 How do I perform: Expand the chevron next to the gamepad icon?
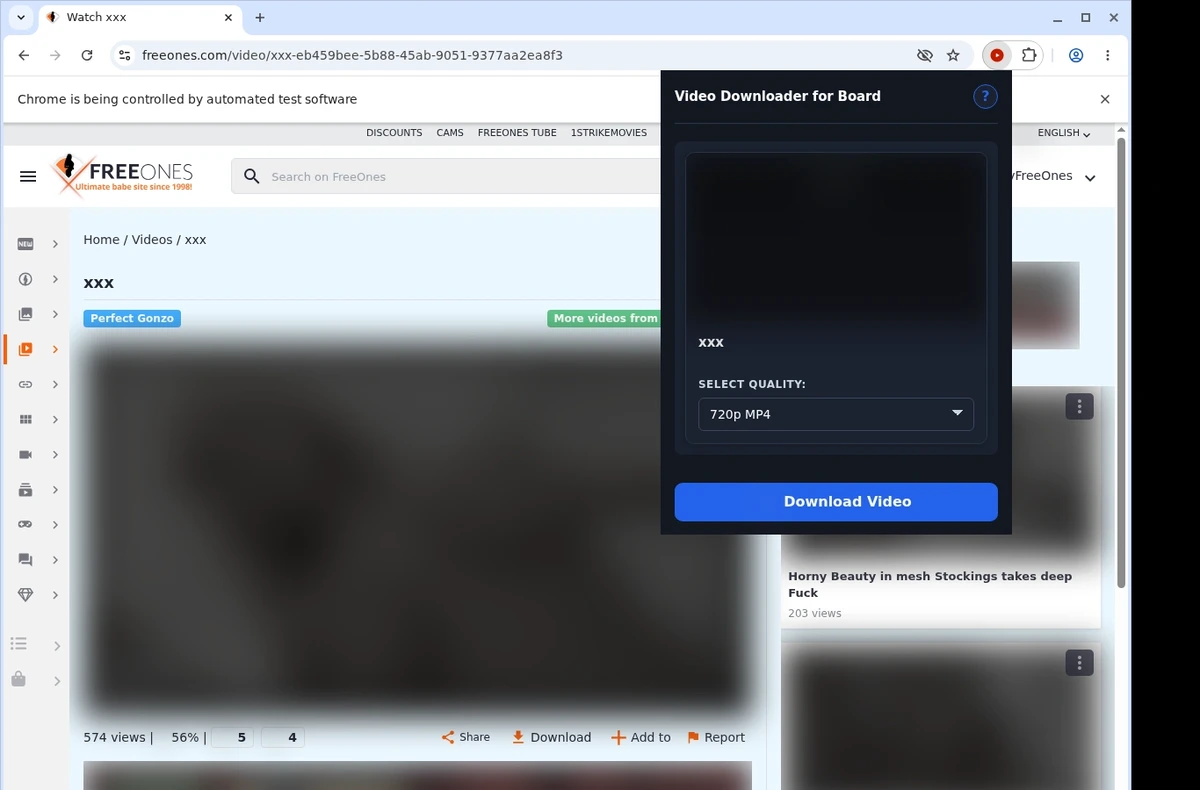point(56,524)
